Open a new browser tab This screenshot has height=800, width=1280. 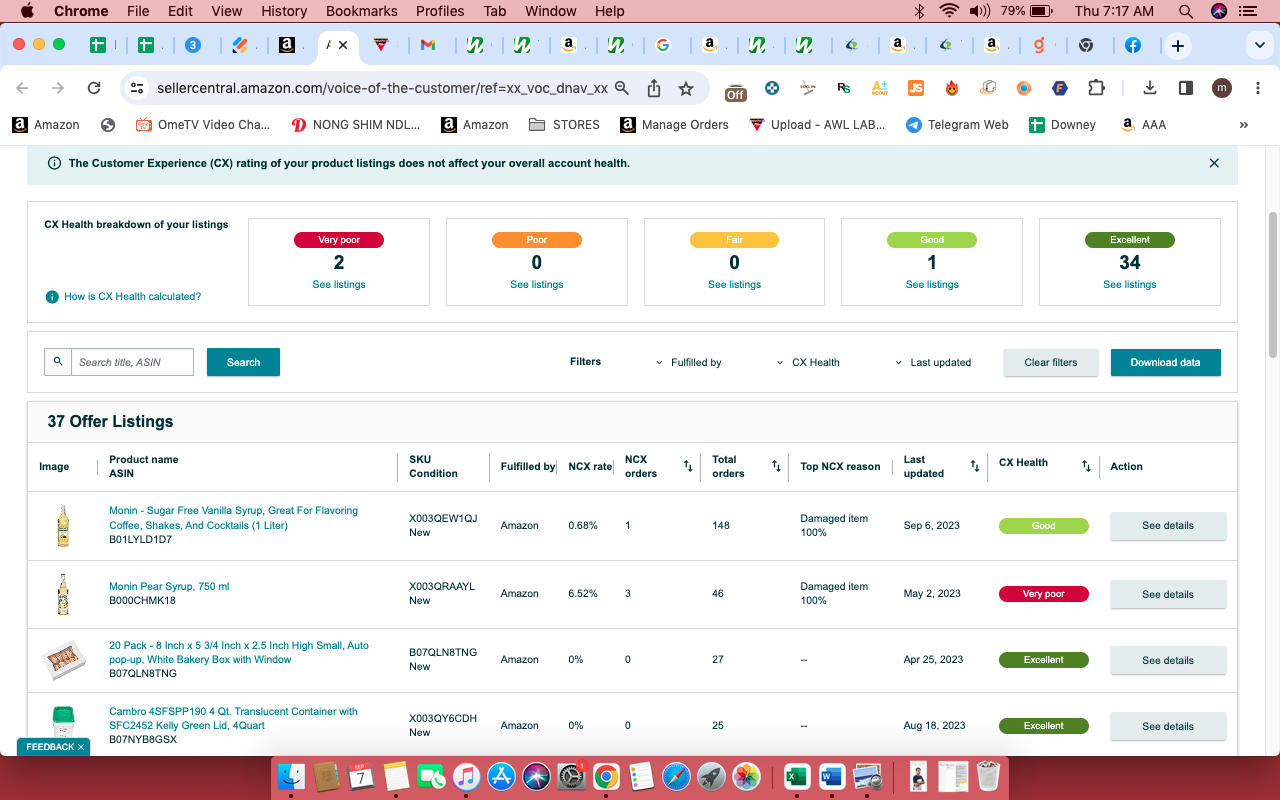tap(1178, 46)
